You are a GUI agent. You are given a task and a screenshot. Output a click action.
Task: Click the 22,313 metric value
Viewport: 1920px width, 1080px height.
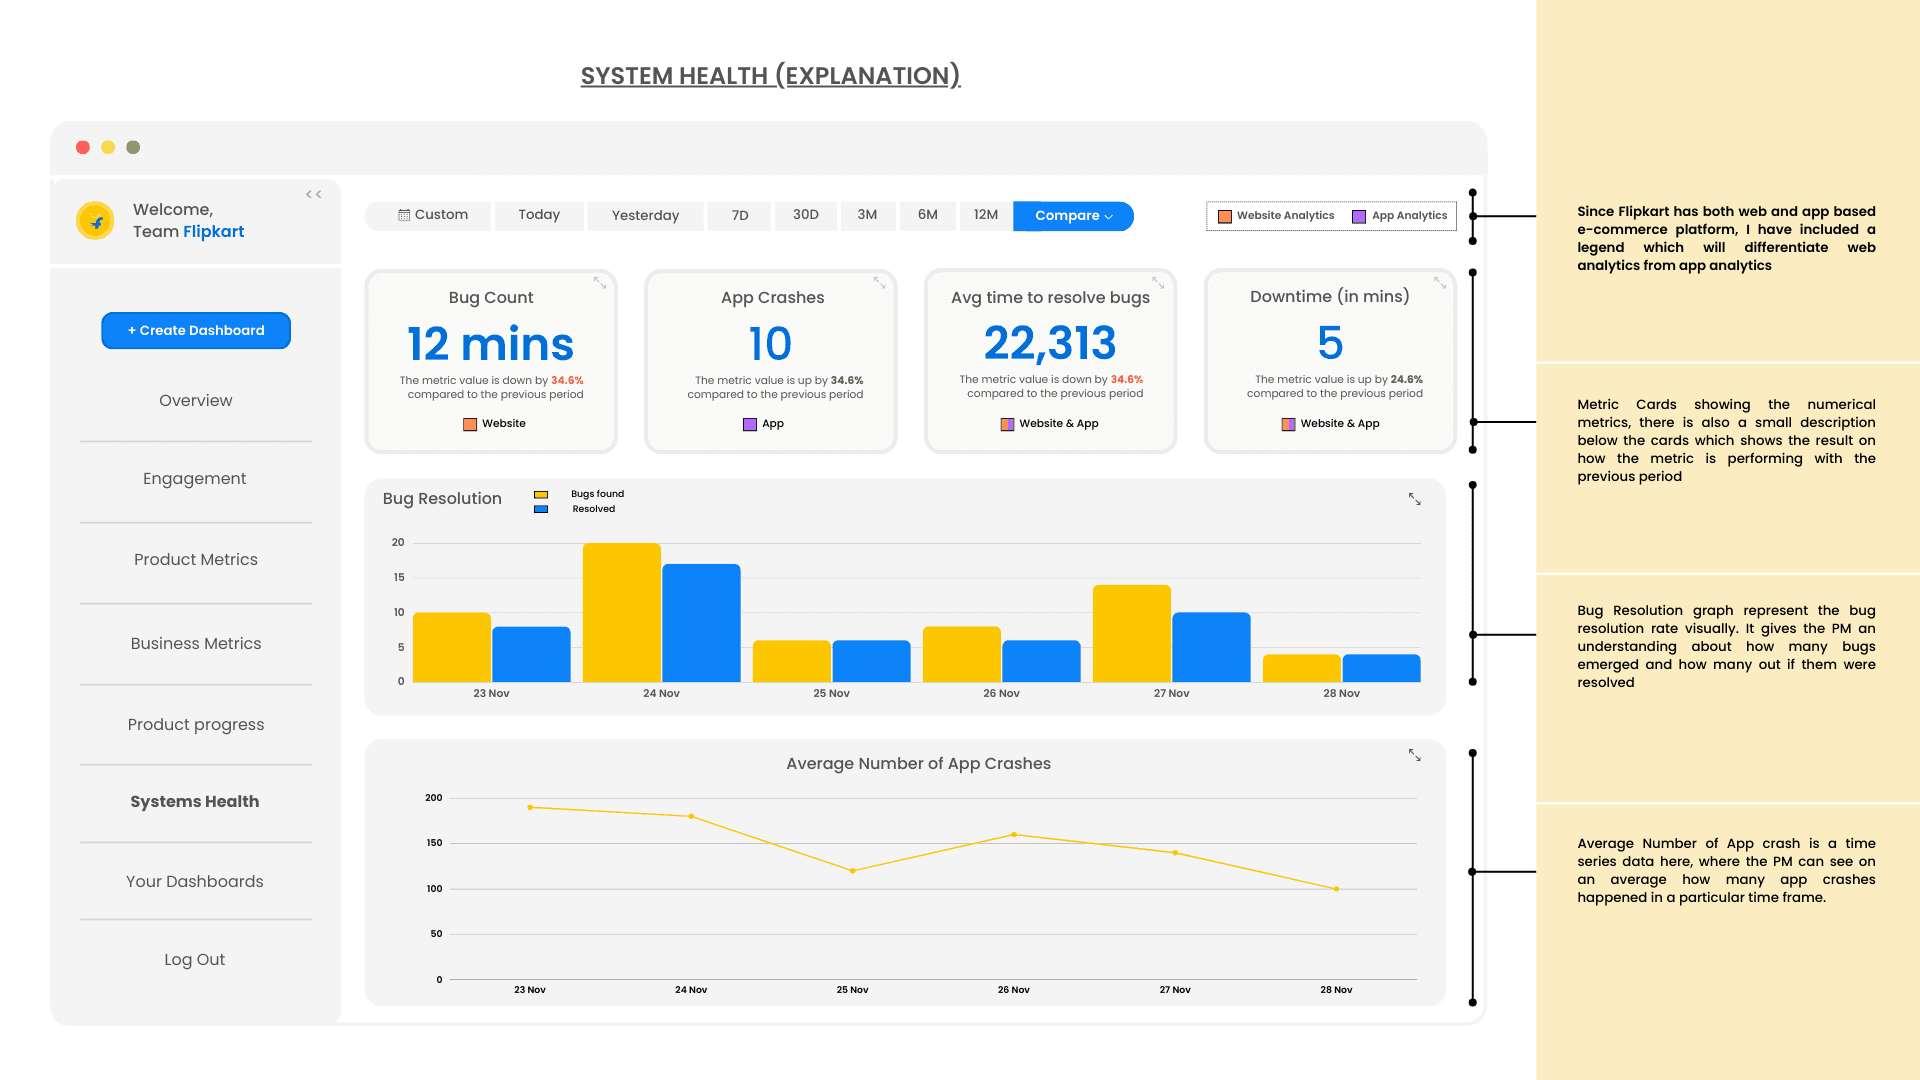(x=1050, y=344)
